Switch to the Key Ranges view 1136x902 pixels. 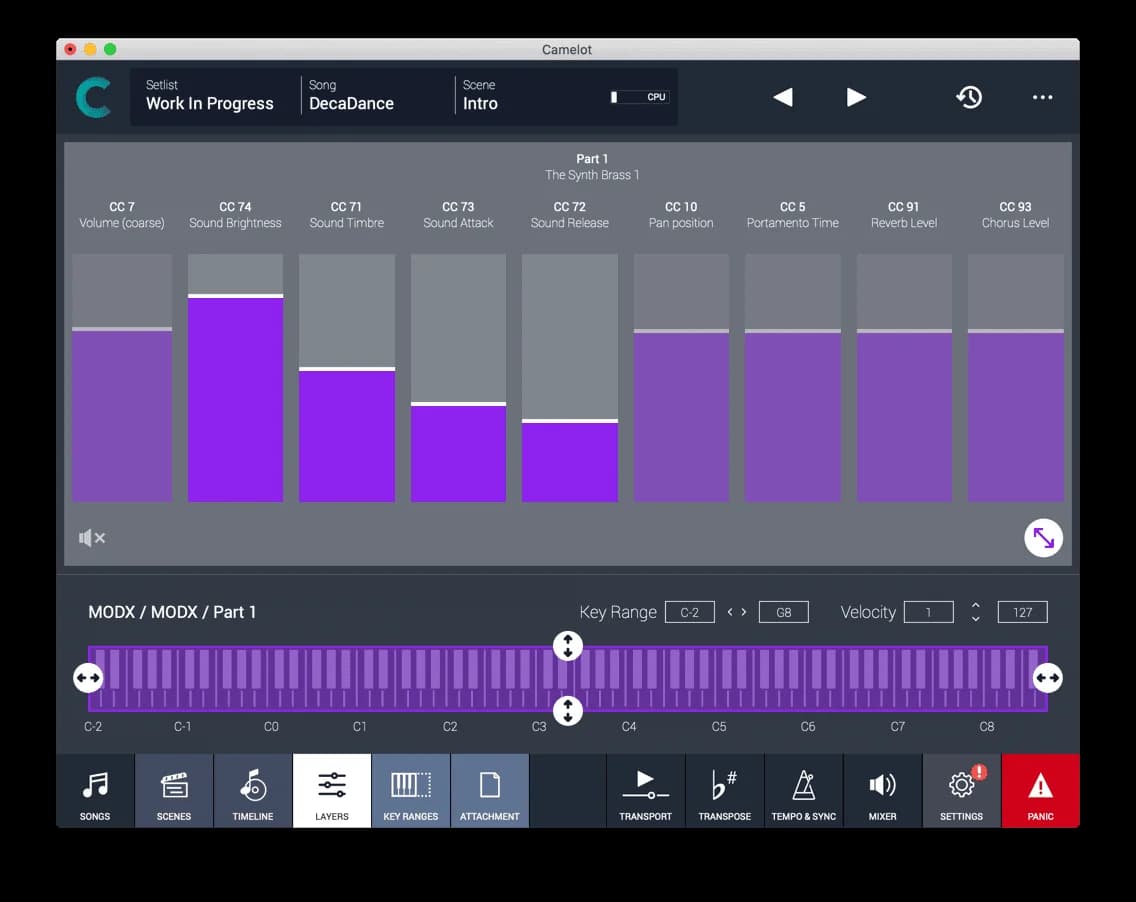[410, 790]
